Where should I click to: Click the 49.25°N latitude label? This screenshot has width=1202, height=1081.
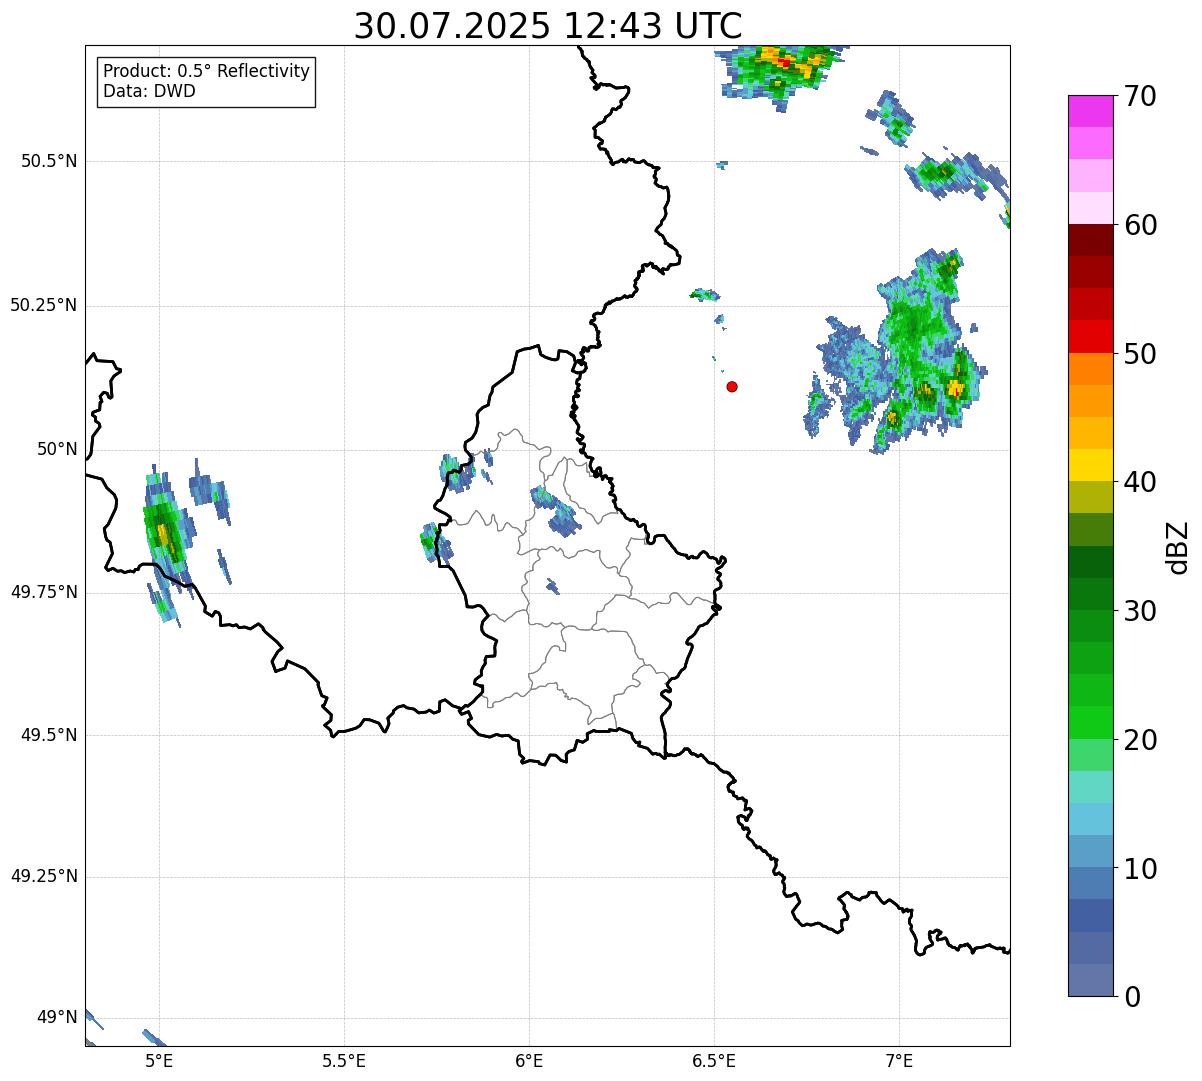click(43, 876)
